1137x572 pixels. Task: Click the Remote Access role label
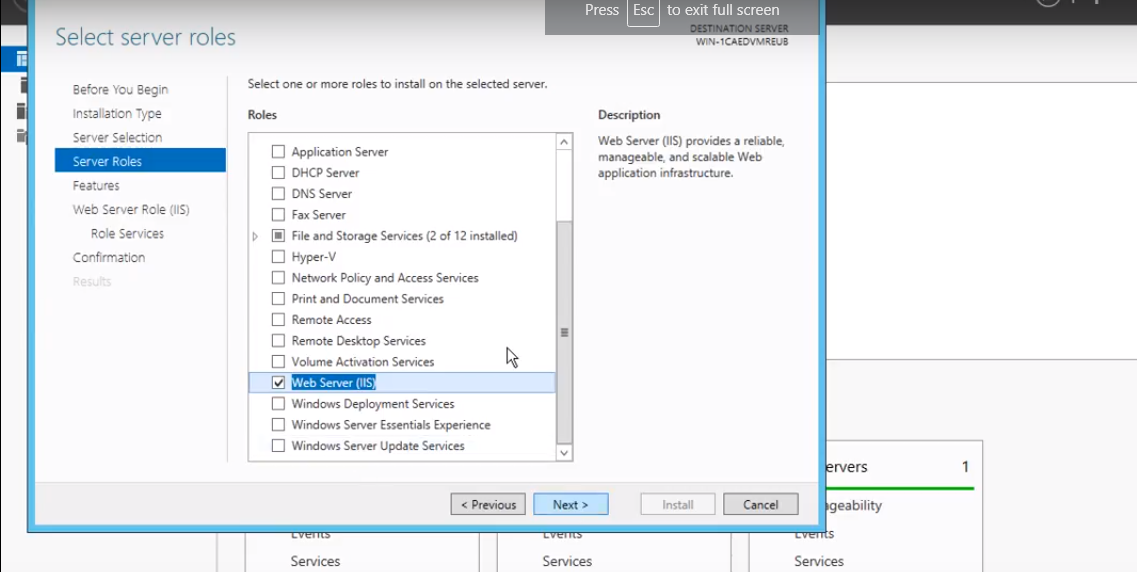point(331,320)
